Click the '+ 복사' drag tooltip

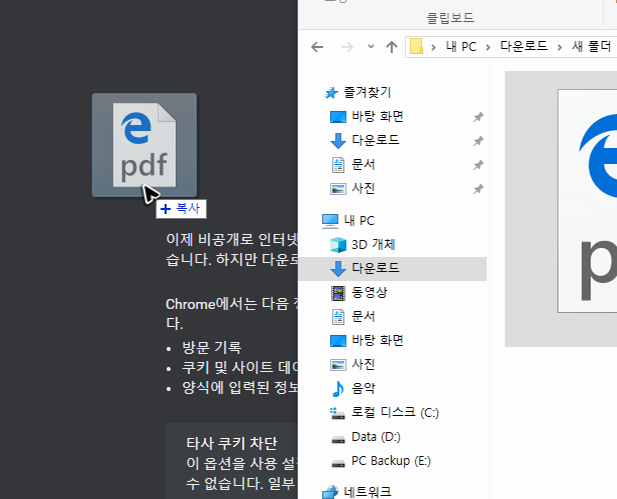click(181, 209)
